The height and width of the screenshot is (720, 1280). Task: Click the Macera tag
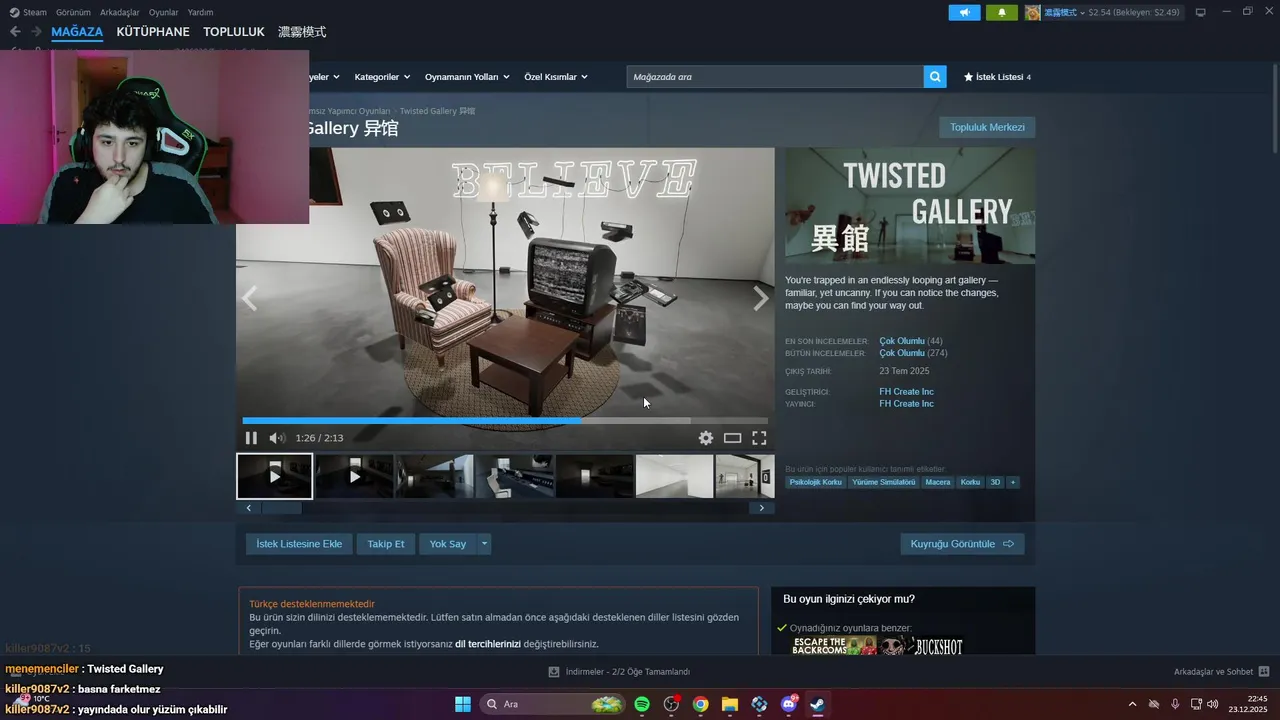click(x=938, y=482)
